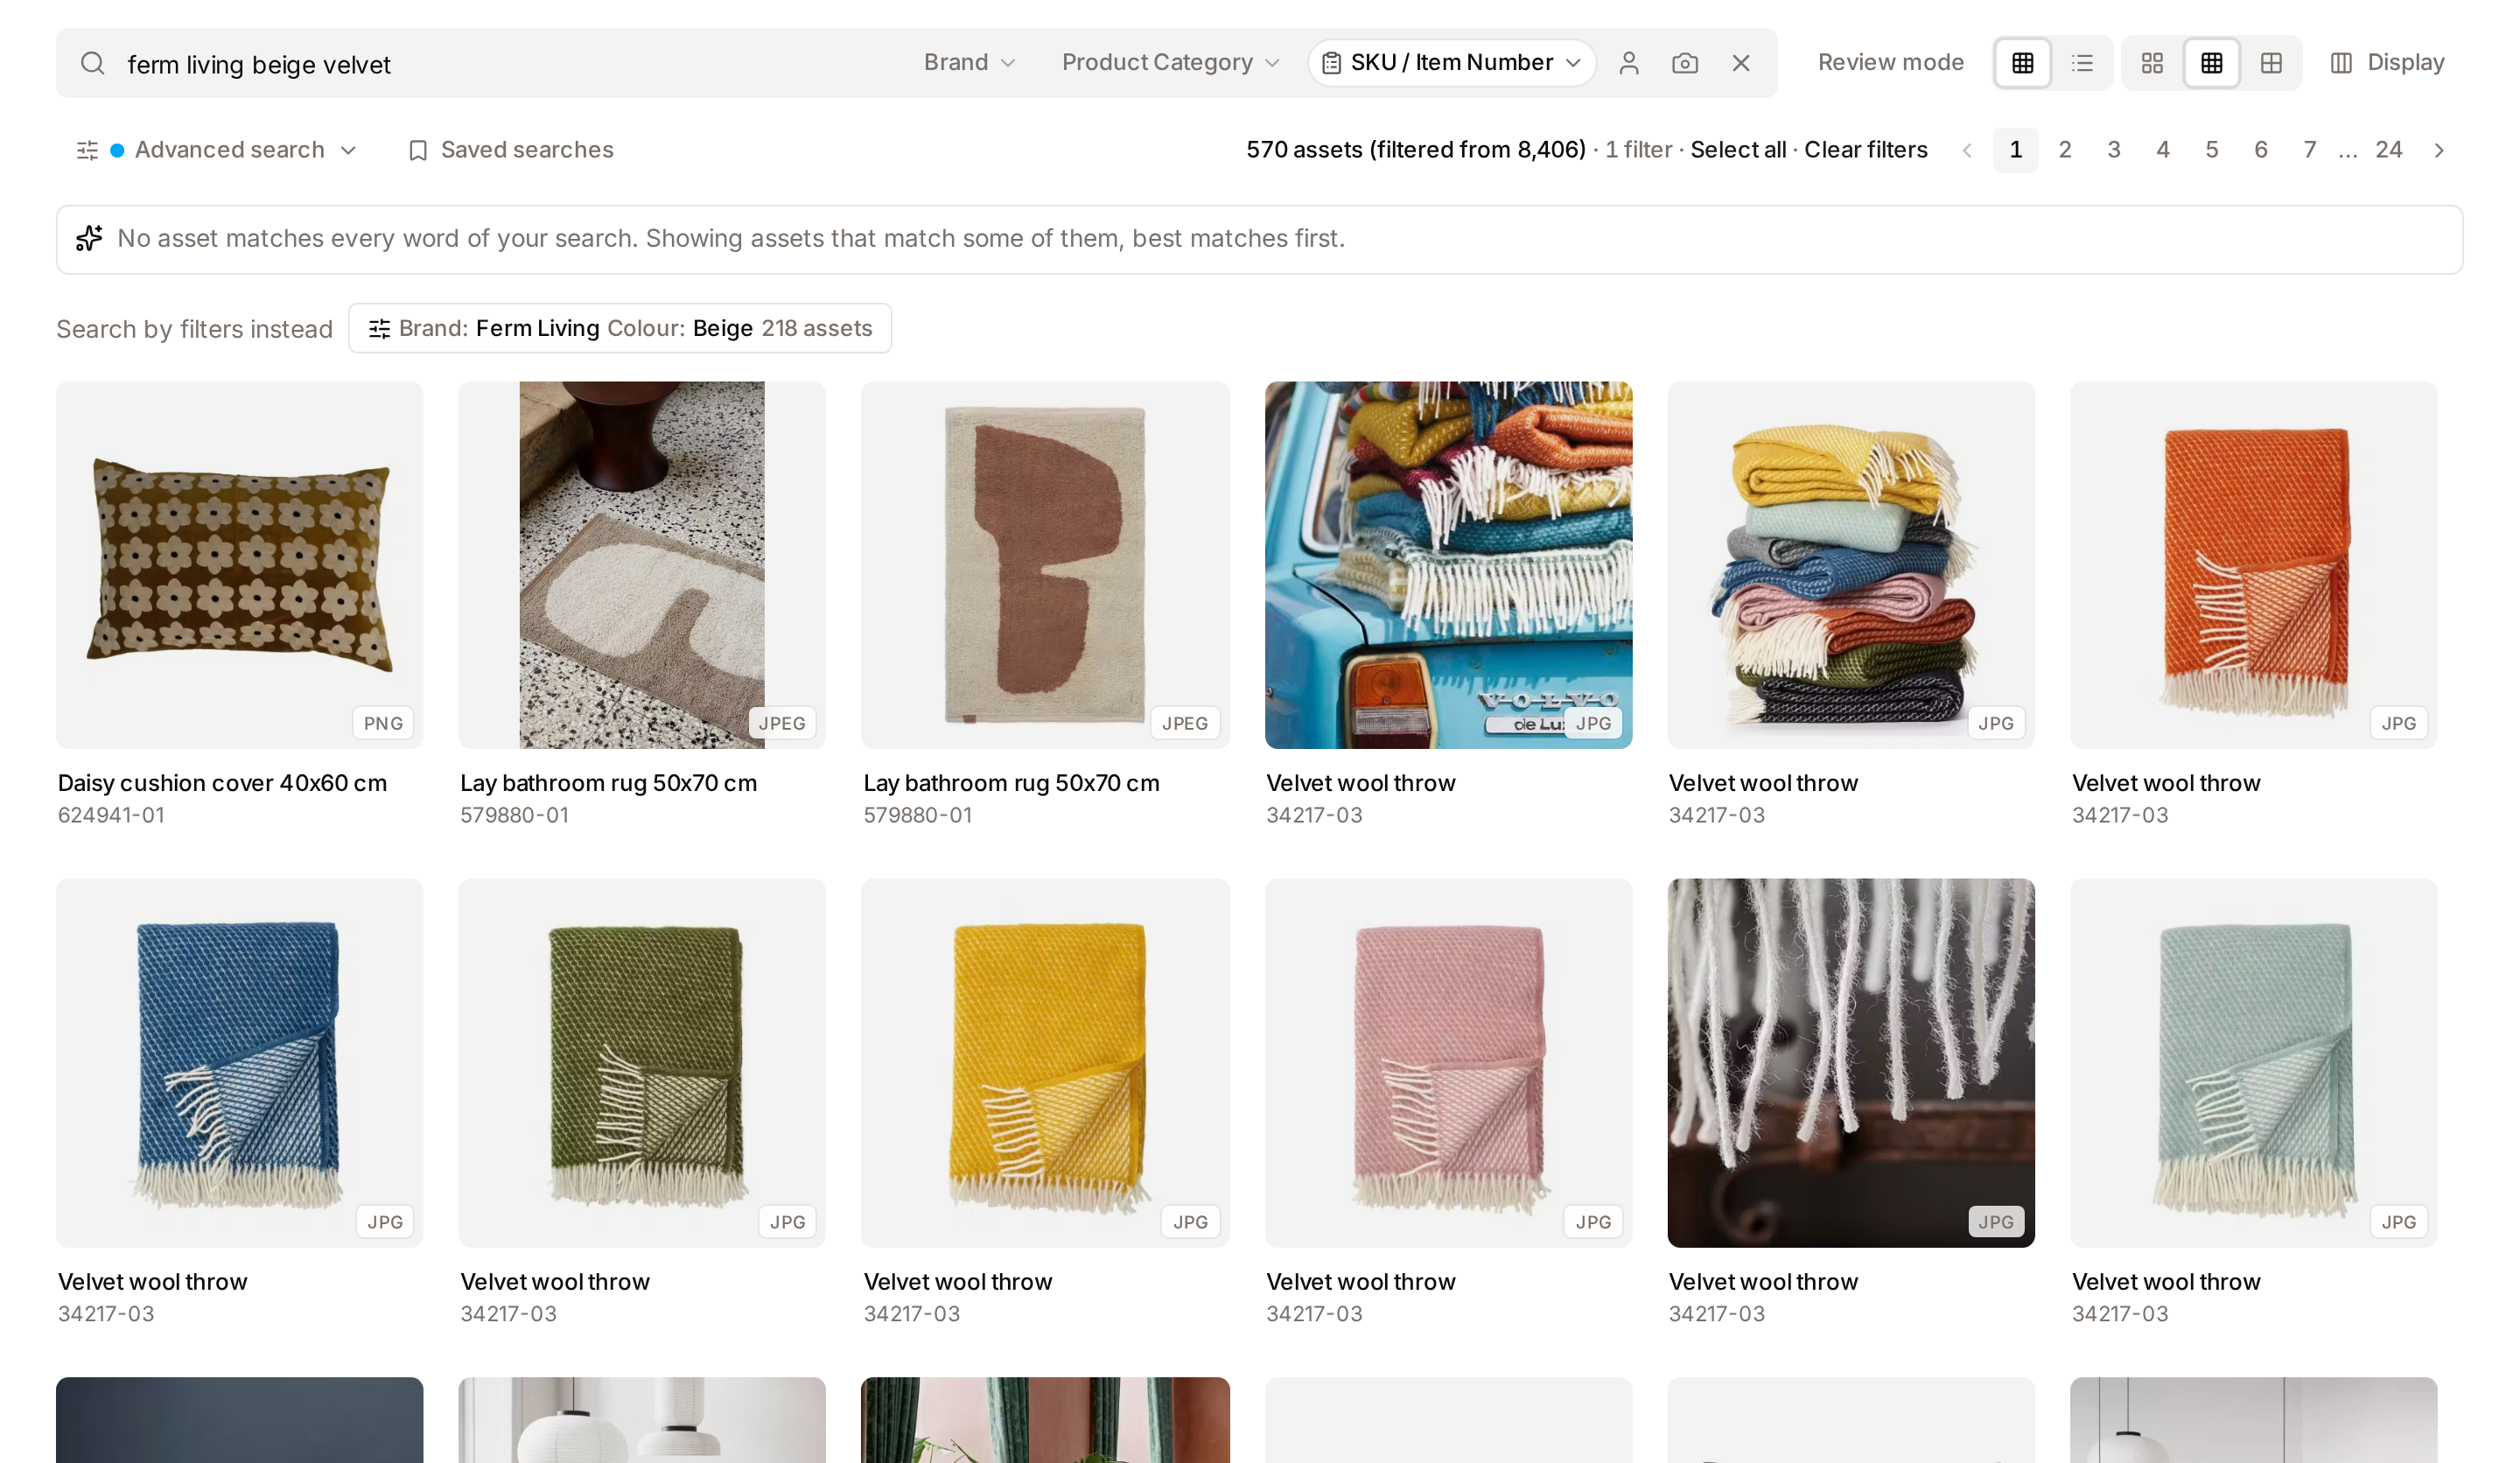Click the AI sparkle icon in notice
This screenshot has height=1463, width=2520.
pyautogui.click(x=89, y=238)
